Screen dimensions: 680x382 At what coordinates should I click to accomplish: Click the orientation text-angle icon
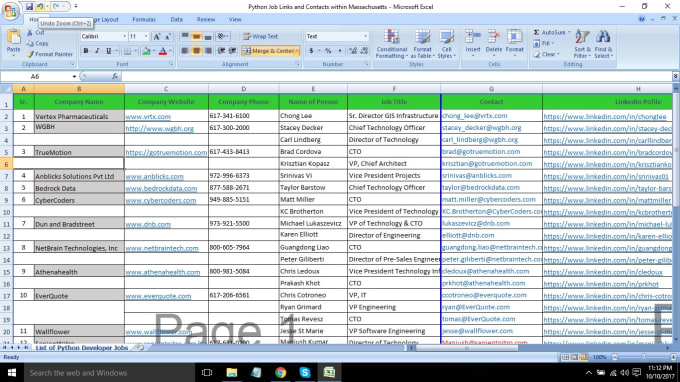click(x=221, y=36)
